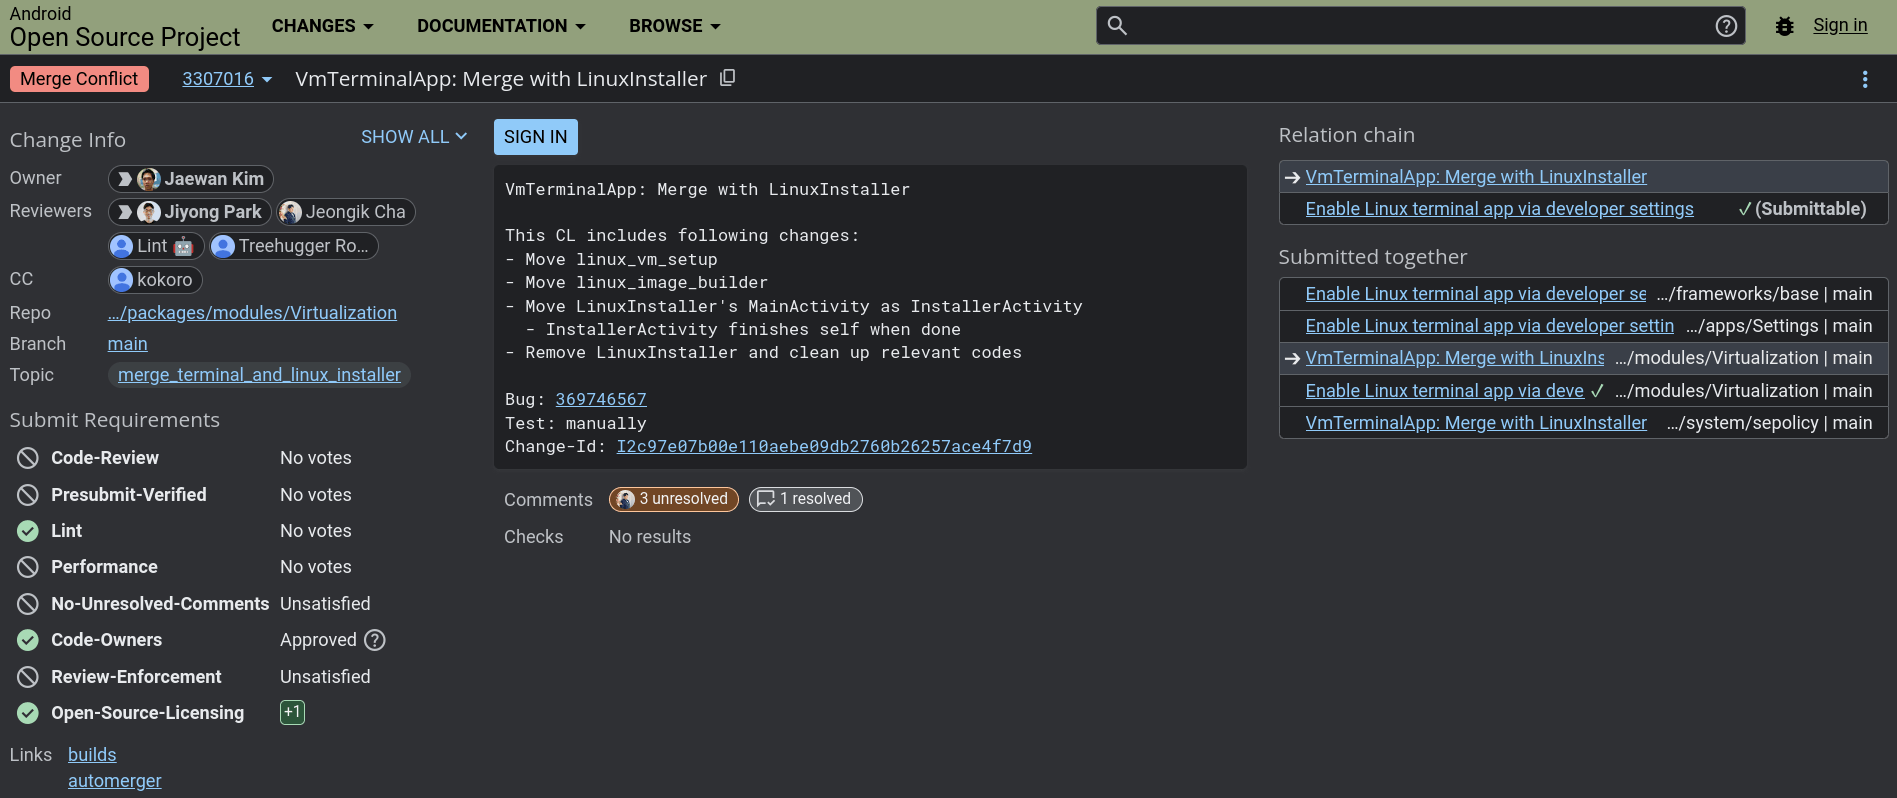Open the Documentation menu
This screenshot has width=1897, height=798.
click(501, 26)
